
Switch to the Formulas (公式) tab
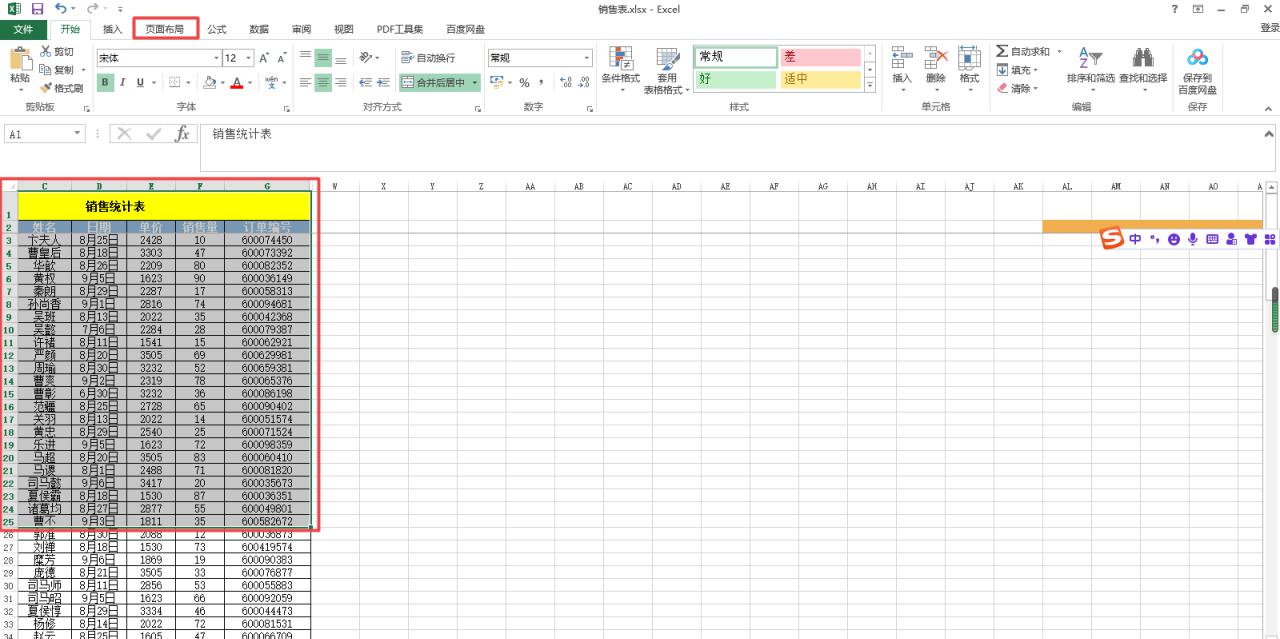point(217,29)
